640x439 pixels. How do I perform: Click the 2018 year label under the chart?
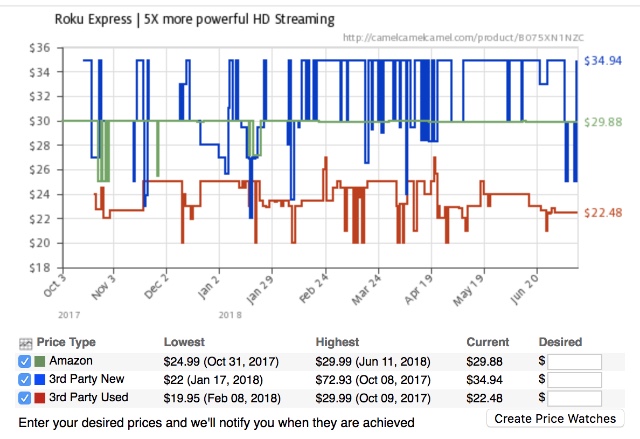point(230,315)
